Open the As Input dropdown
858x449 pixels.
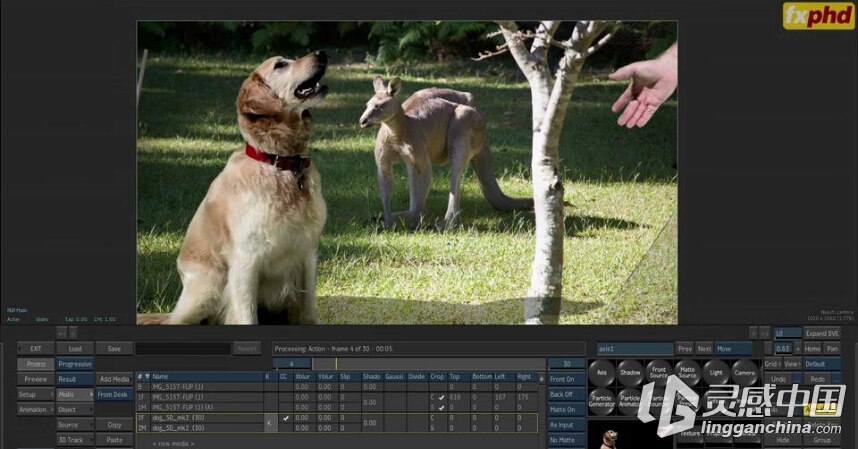coord(566,425)
